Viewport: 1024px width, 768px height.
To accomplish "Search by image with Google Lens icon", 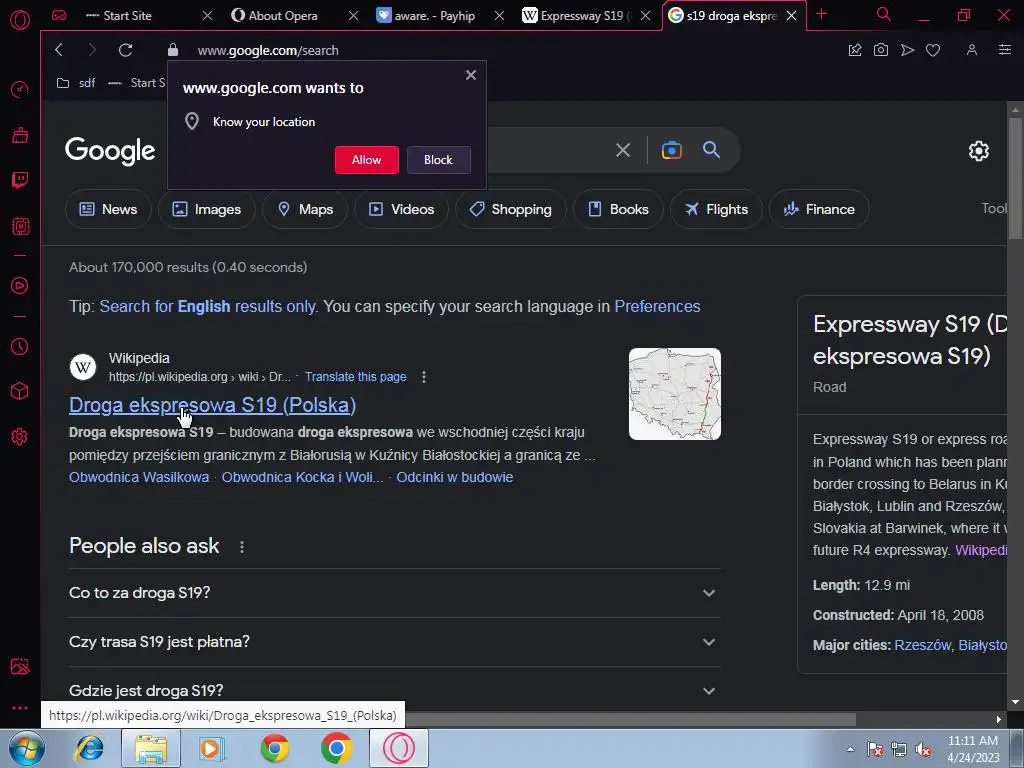I will click(x=671, y=150).
